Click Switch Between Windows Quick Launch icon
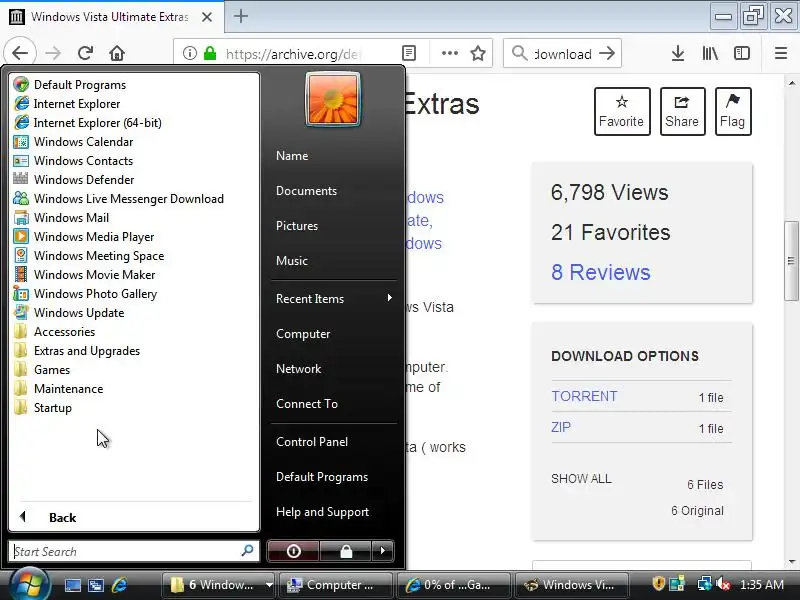This screenshot has height=600, width=800. 95,585
